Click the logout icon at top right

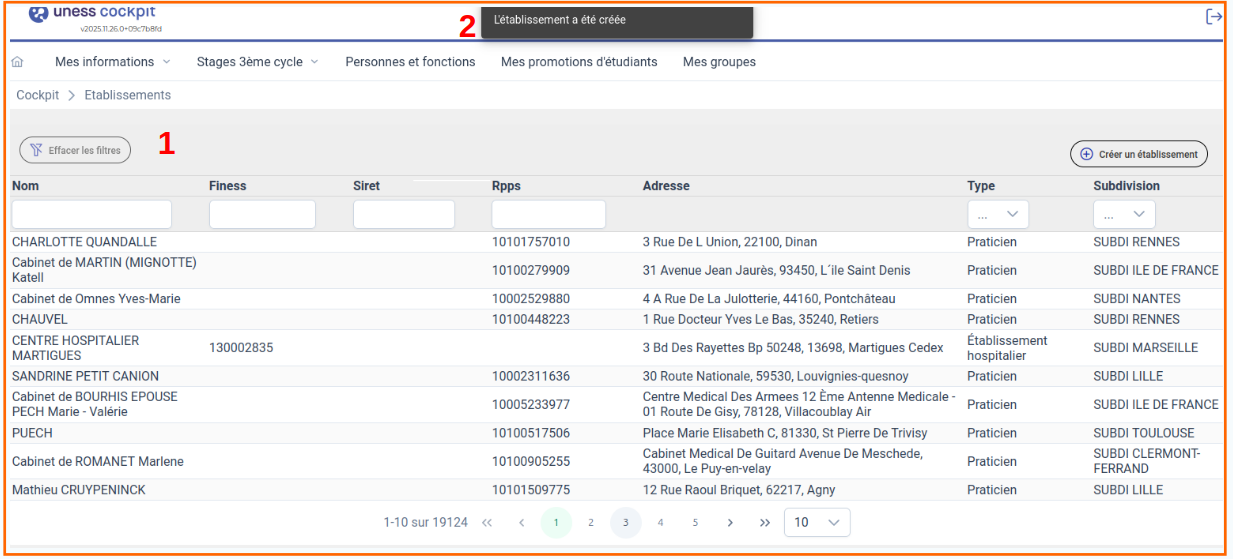pyautogui.click(x=1213, y=16)
